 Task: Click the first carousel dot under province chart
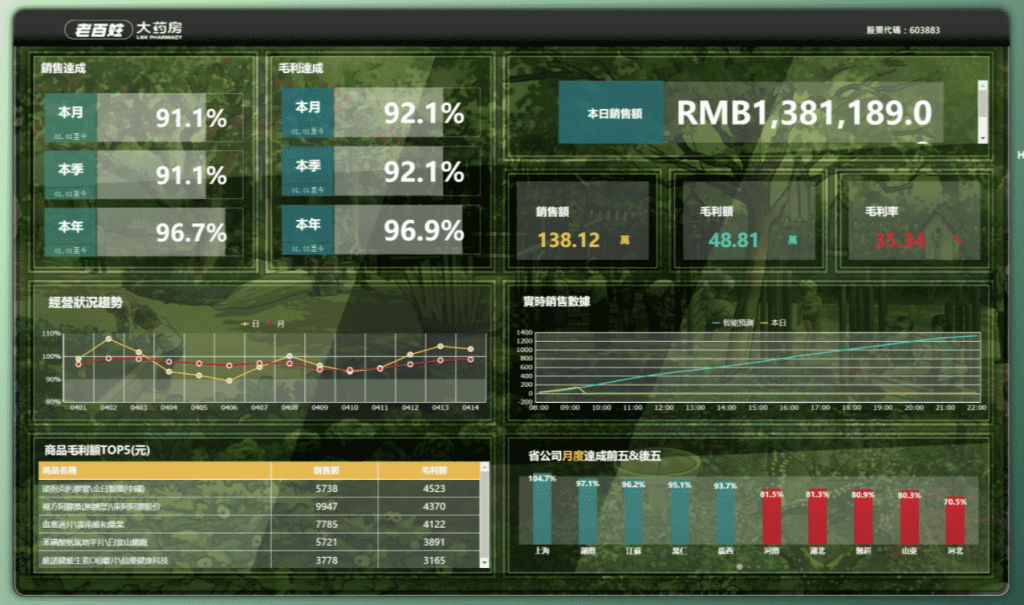(739, 566)
